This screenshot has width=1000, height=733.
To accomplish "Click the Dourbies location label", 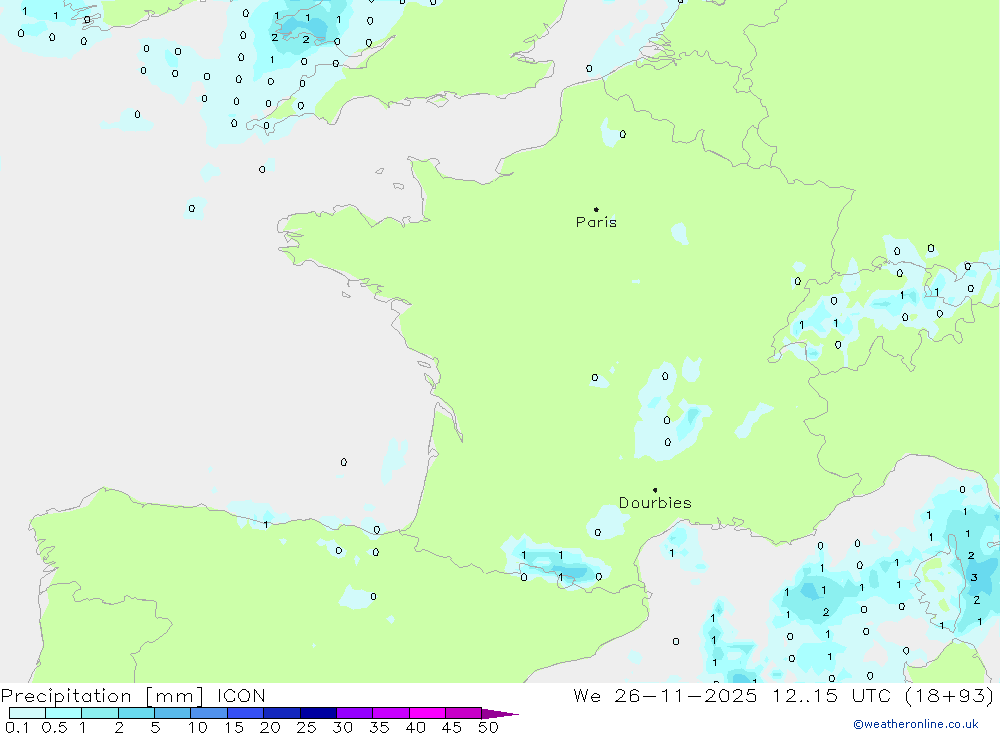I will coord(655,503).
